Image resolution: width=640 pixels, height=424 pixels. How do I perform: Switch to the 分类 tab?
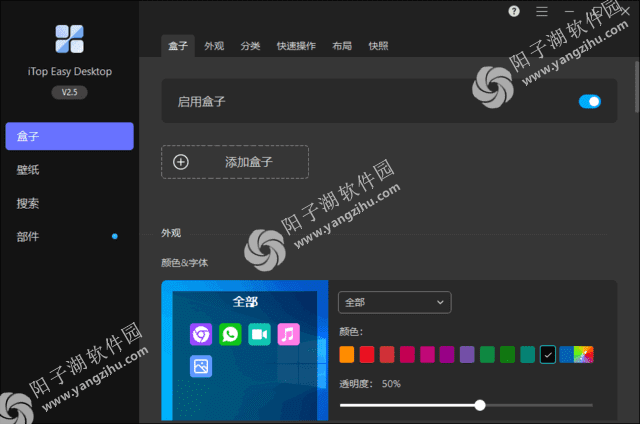pos(250,46)
